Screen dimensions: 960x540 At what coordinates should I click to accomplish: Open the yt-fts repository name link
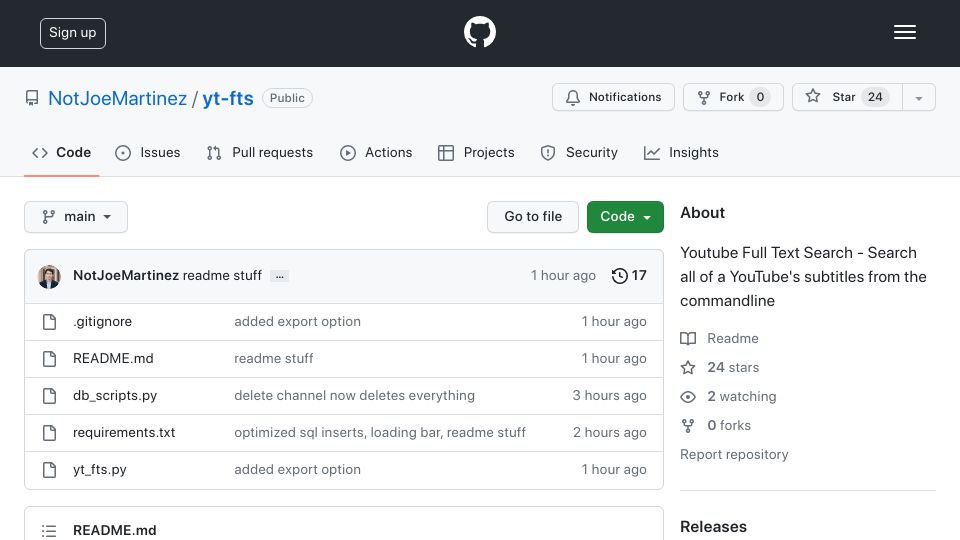click(228, 99)
